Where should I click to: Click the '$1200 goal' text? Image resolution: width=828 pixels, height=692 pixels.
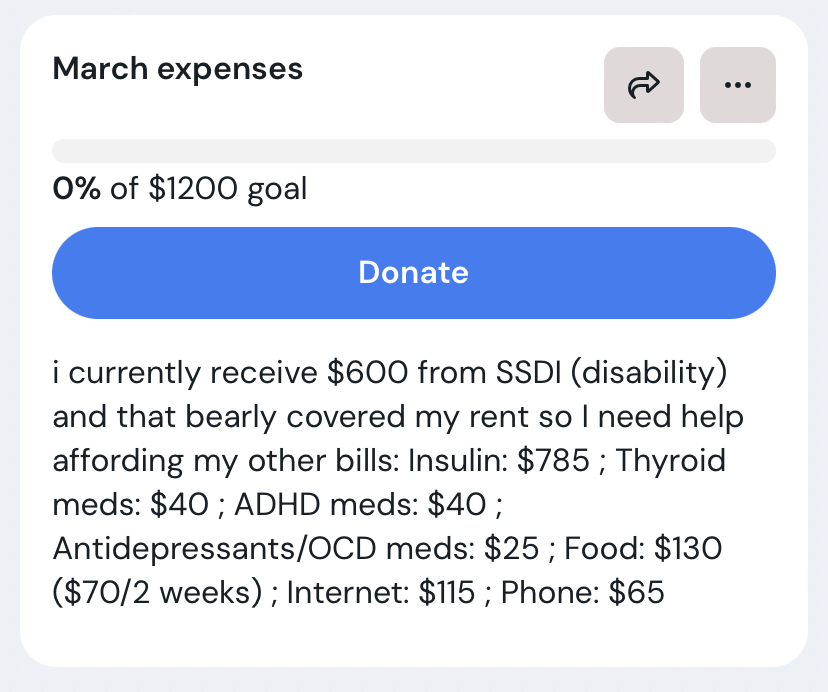pyautogui.click(x=228, y=188)
